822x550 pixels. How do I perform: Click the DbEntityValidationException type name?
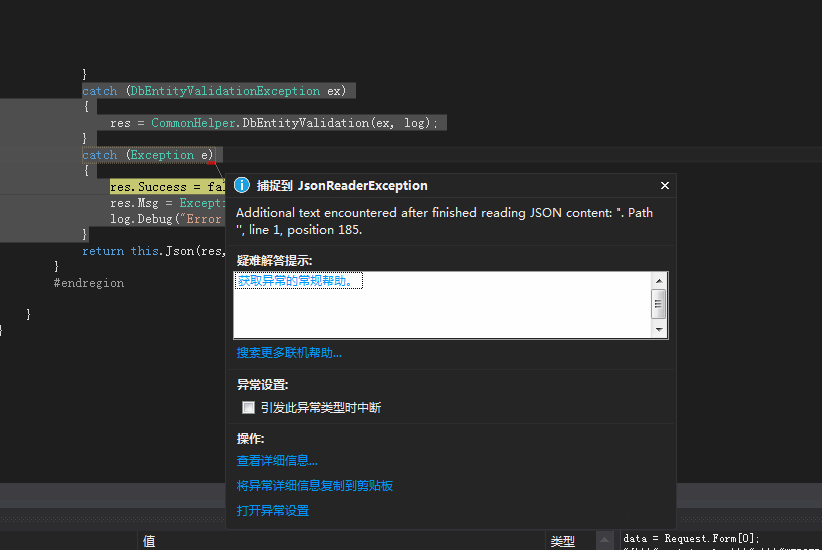pyautogui.click(x=225, y=91)
